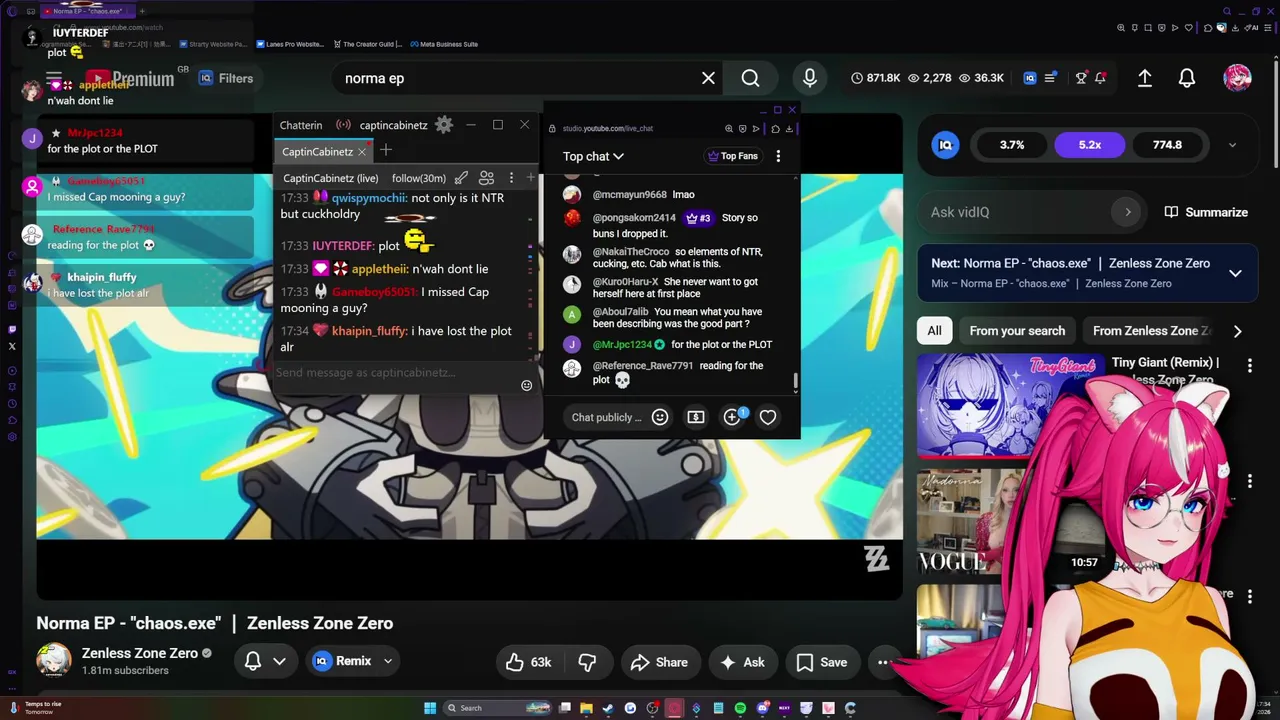The image size is (1280, 720).
Task: Click the plus icon with notification badge
Action: 733,417
